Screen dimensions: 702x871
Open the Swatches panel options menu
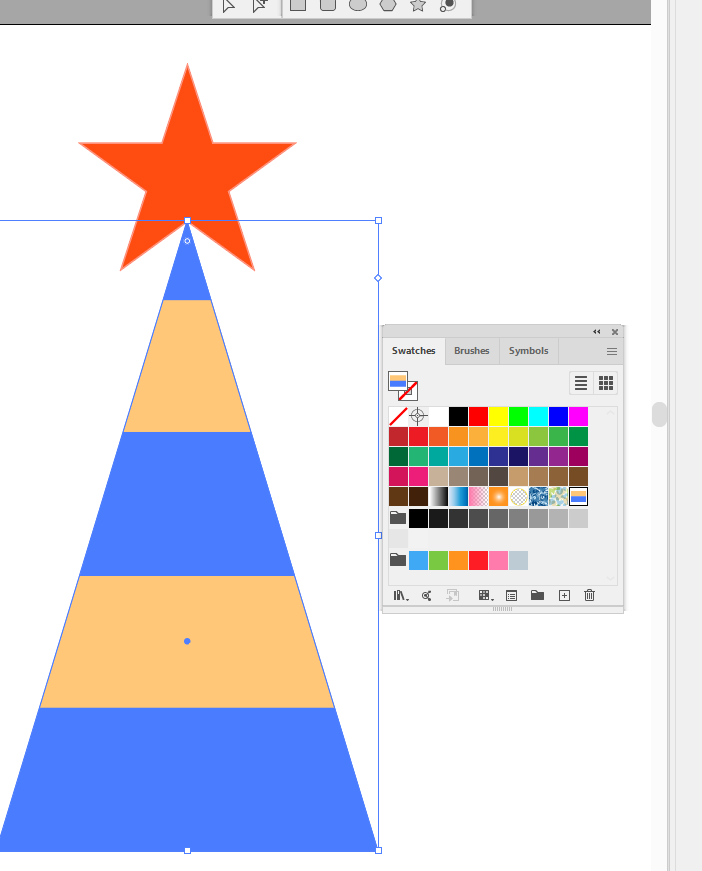(x=611, y=352)
